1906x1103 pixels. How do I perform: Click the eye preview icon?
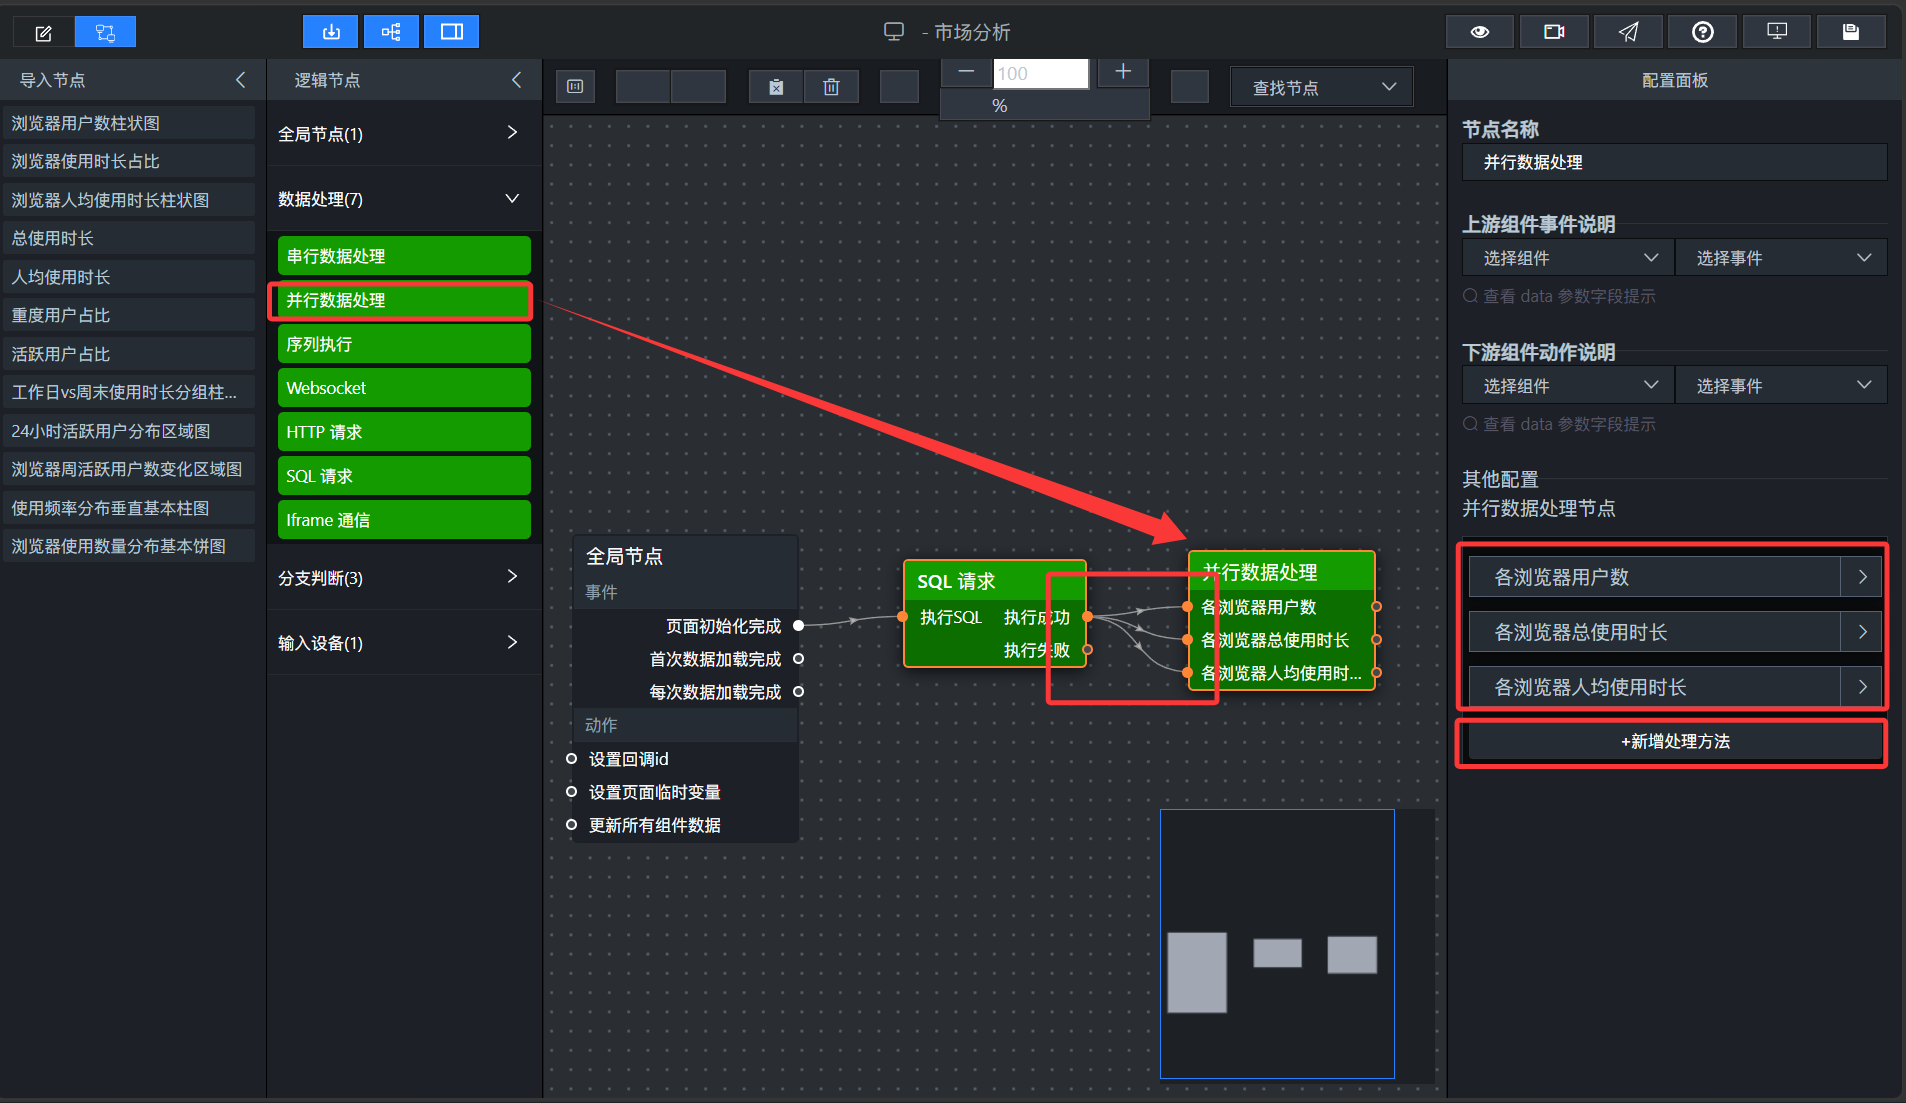click(x=1480, y=32)
